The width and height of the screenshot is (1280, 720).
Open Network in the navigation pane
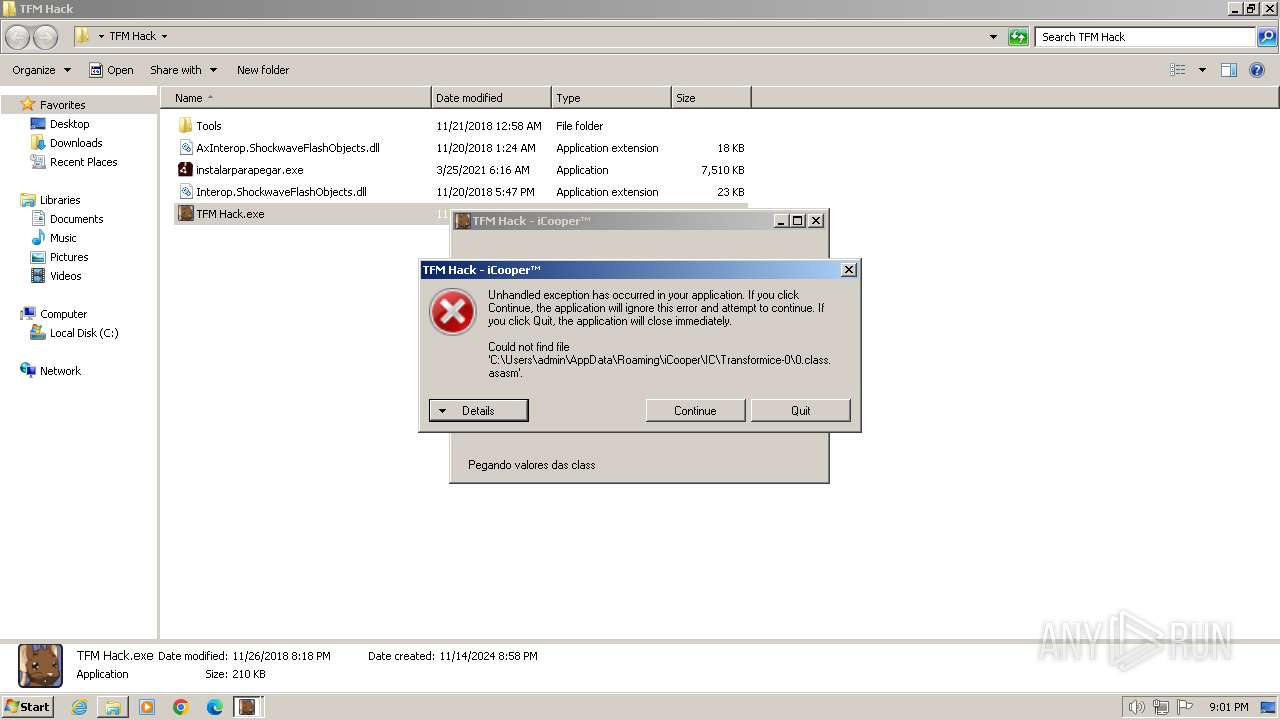60,371
